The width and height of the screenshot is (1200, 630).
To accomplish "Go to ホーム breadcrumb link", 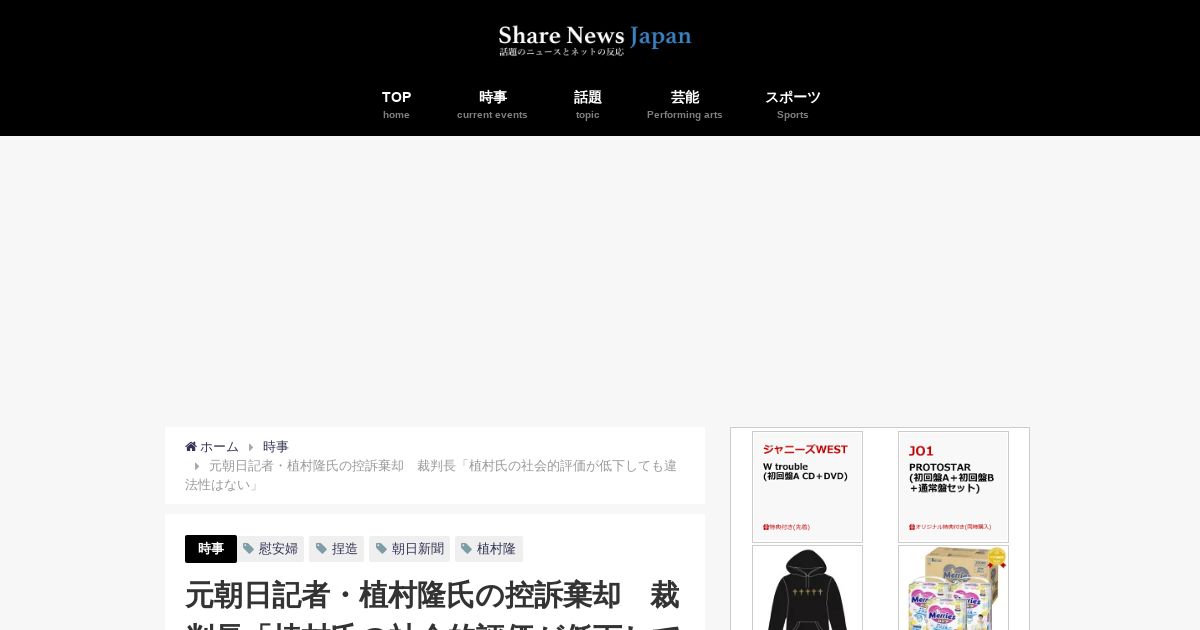I will click(x=219, y=447).
